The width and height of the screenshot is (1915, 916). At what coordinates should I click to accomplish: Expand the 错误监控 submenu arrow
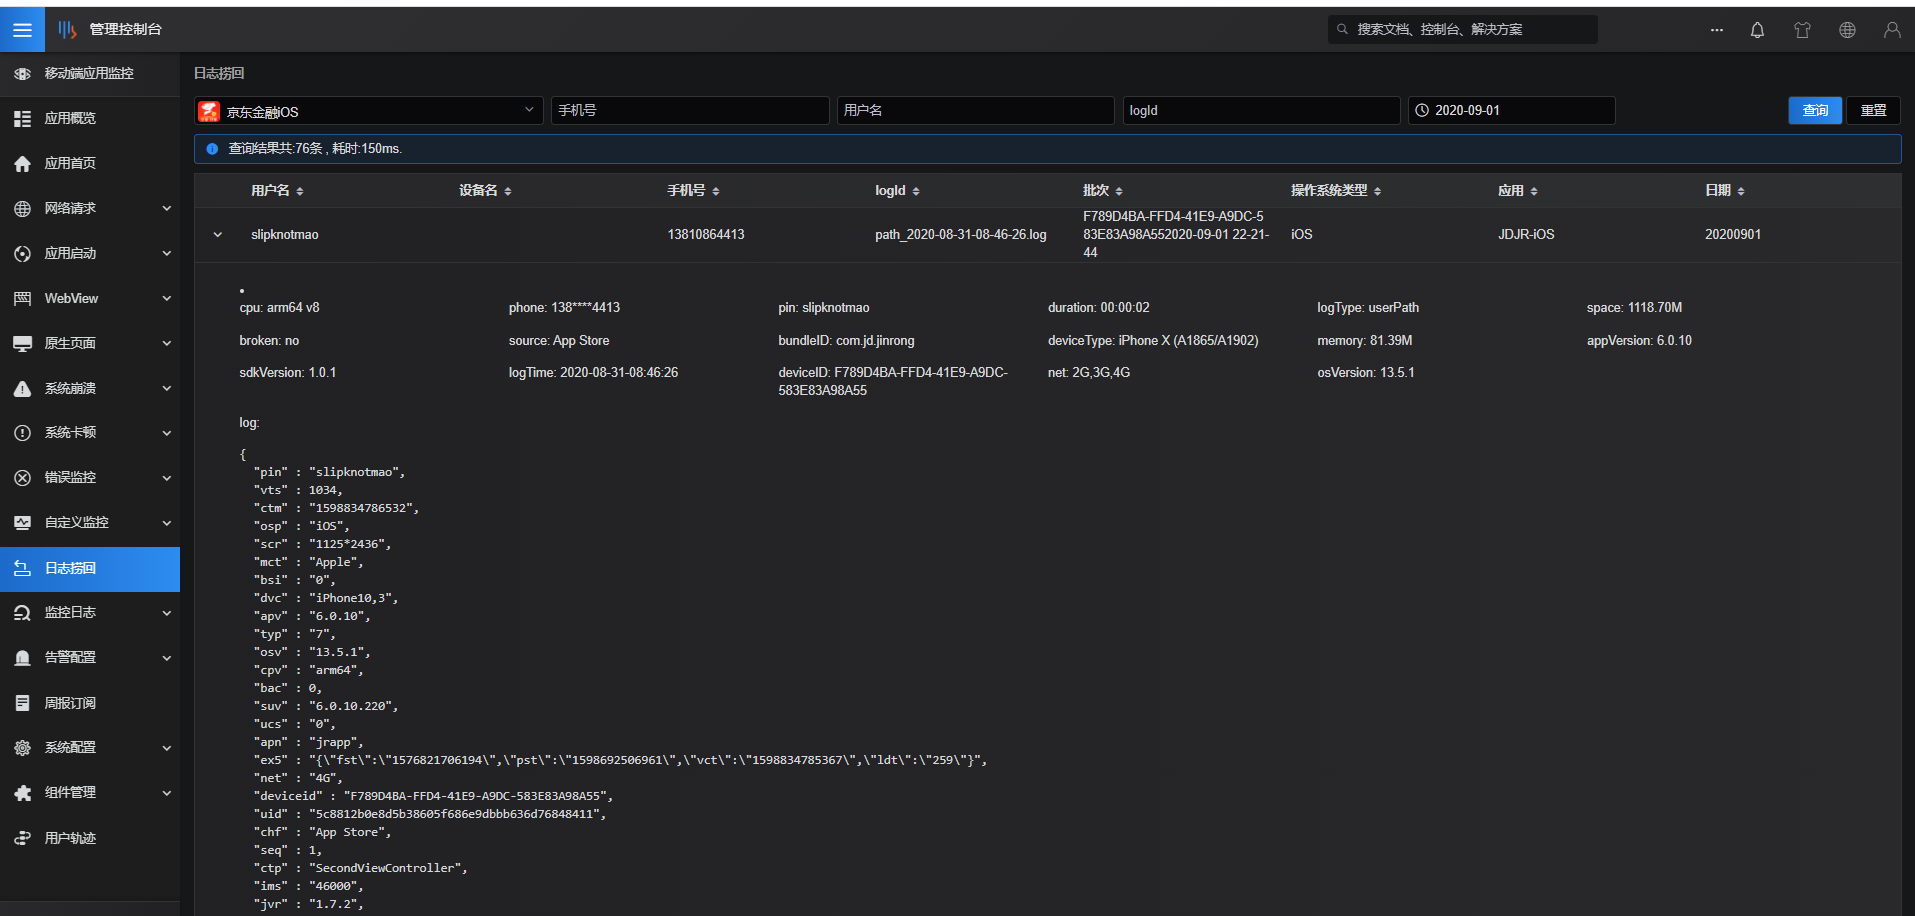167,478
